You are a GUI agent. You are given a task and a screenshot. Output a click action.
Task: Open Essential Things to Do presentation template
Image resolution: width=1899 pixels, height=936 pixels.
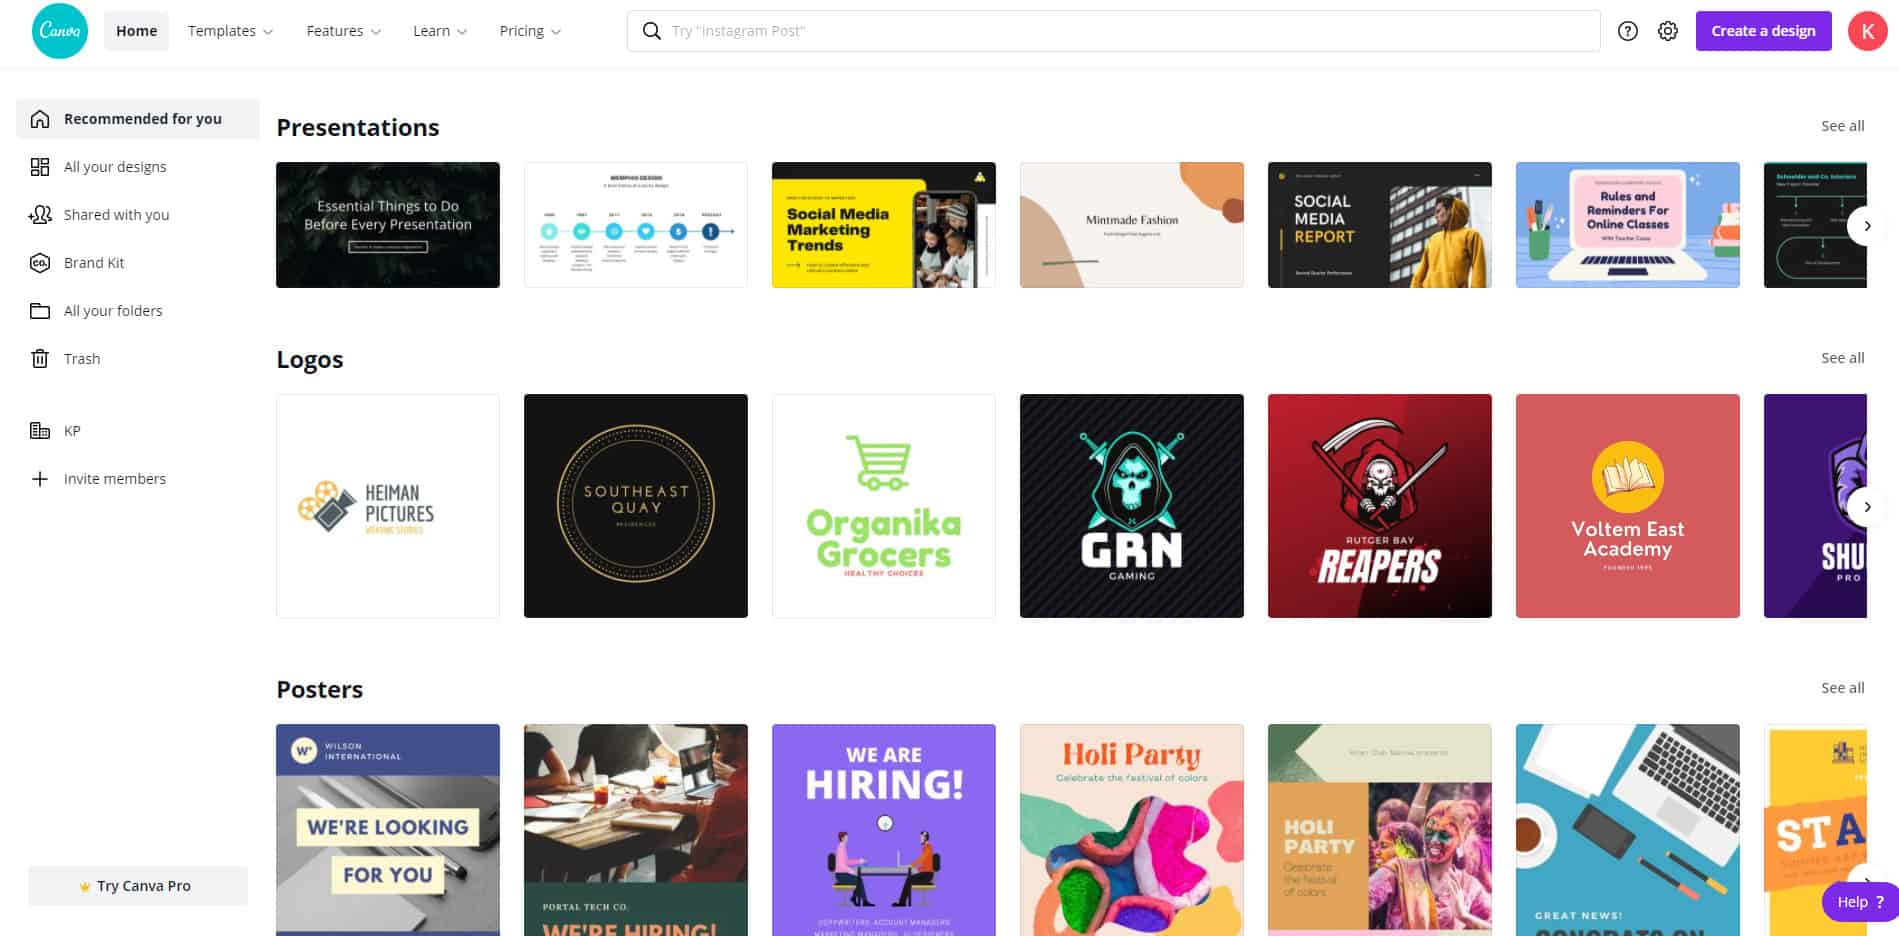(x=388, y=225)
